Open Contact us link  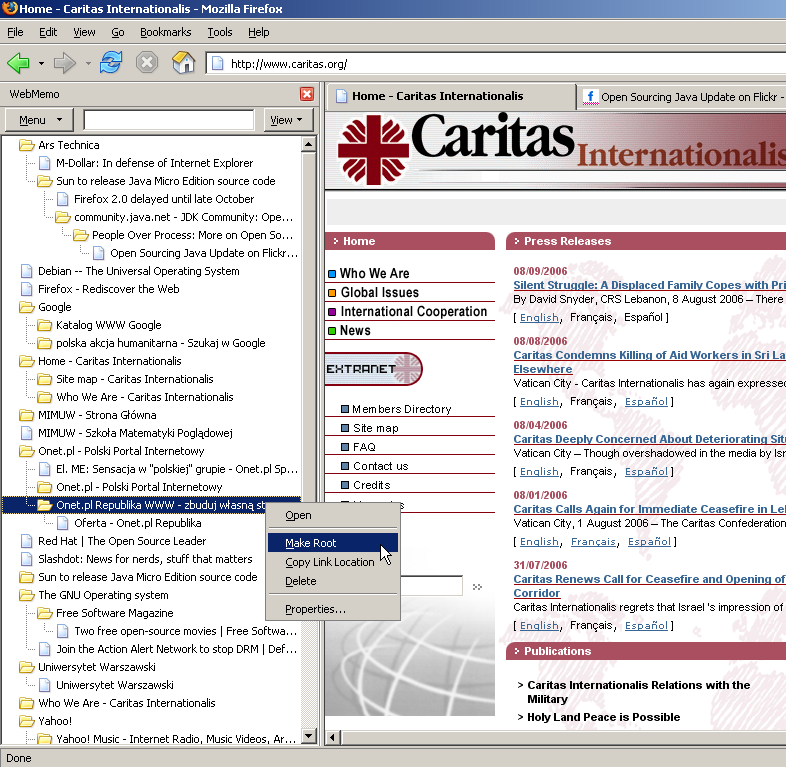click(380, 466)
